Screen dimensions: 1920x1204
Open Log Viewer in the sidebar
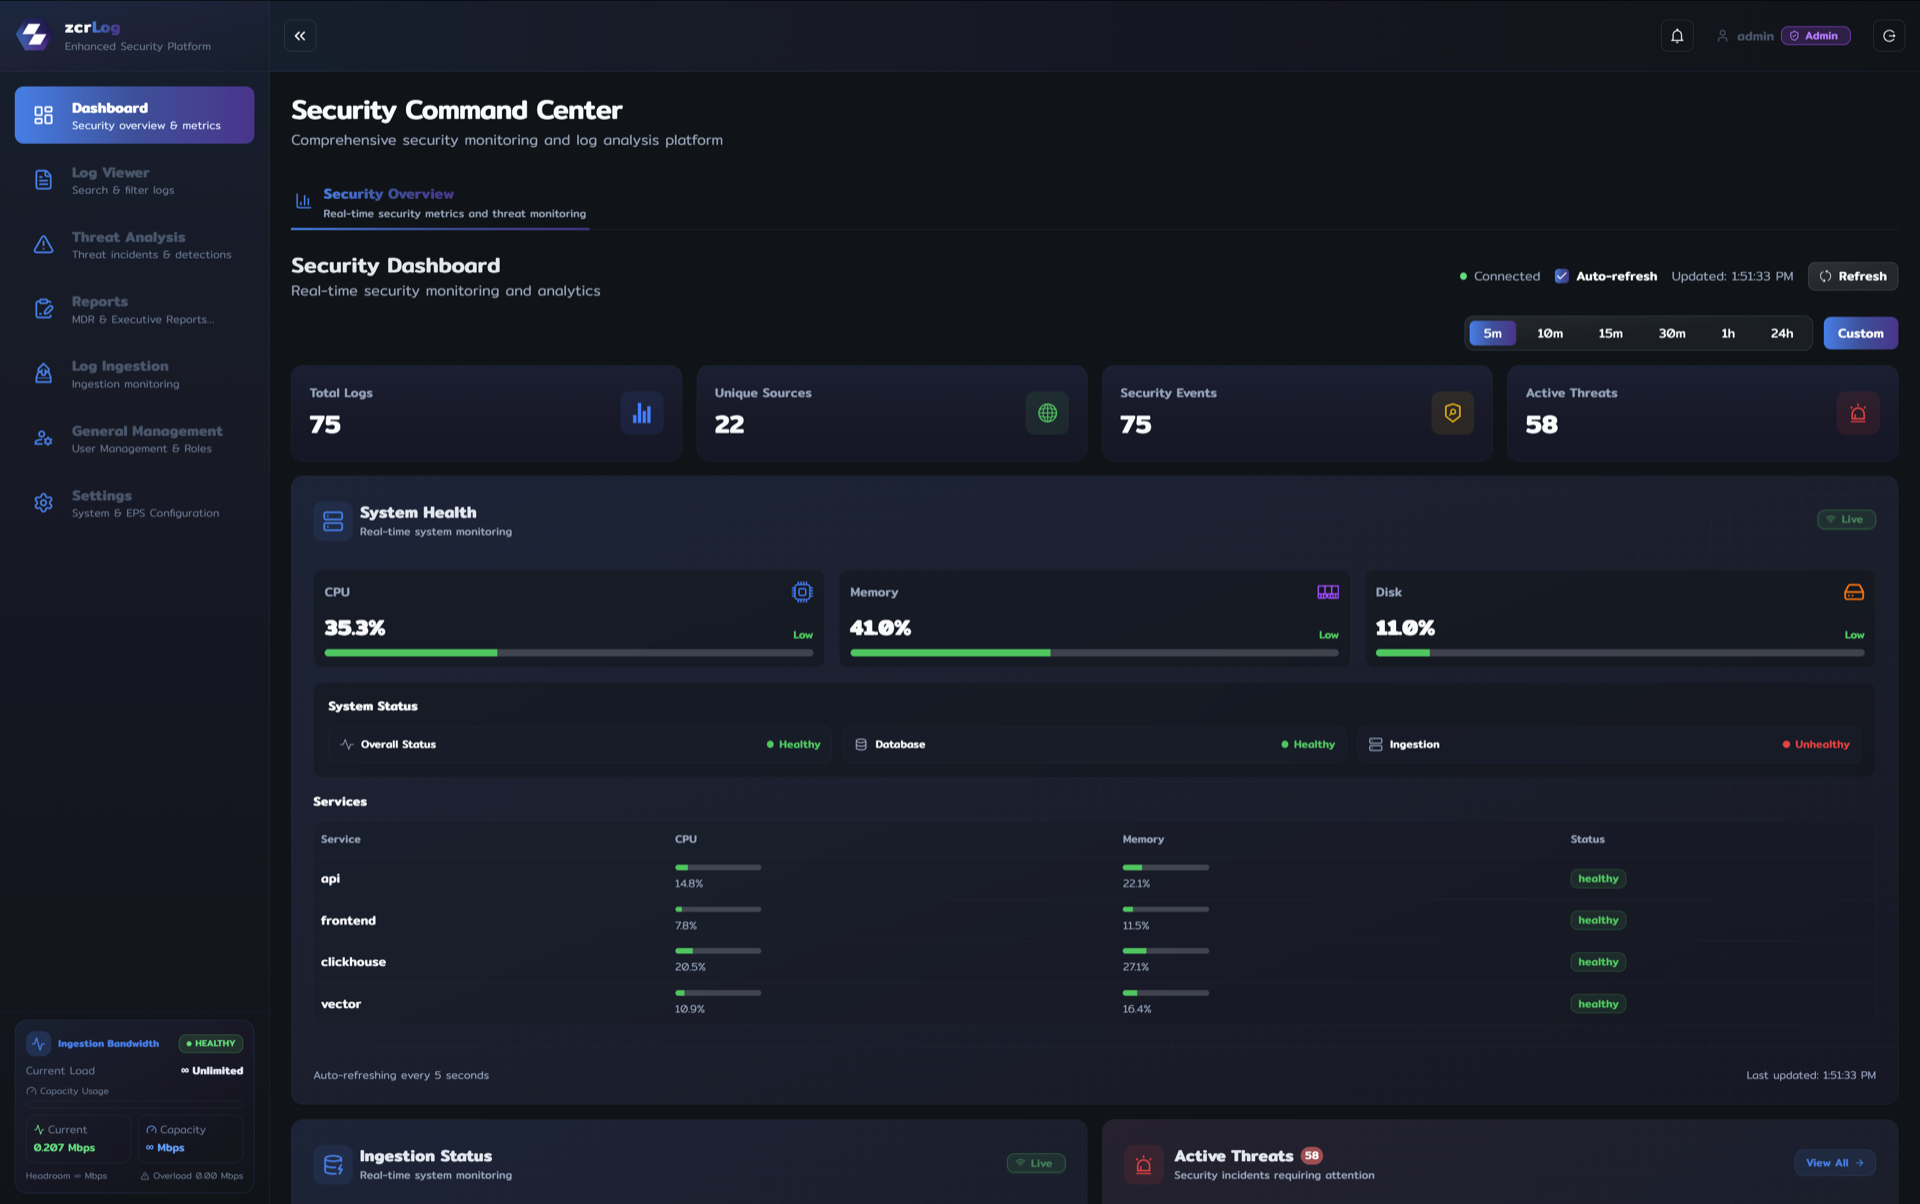point(134,180)
